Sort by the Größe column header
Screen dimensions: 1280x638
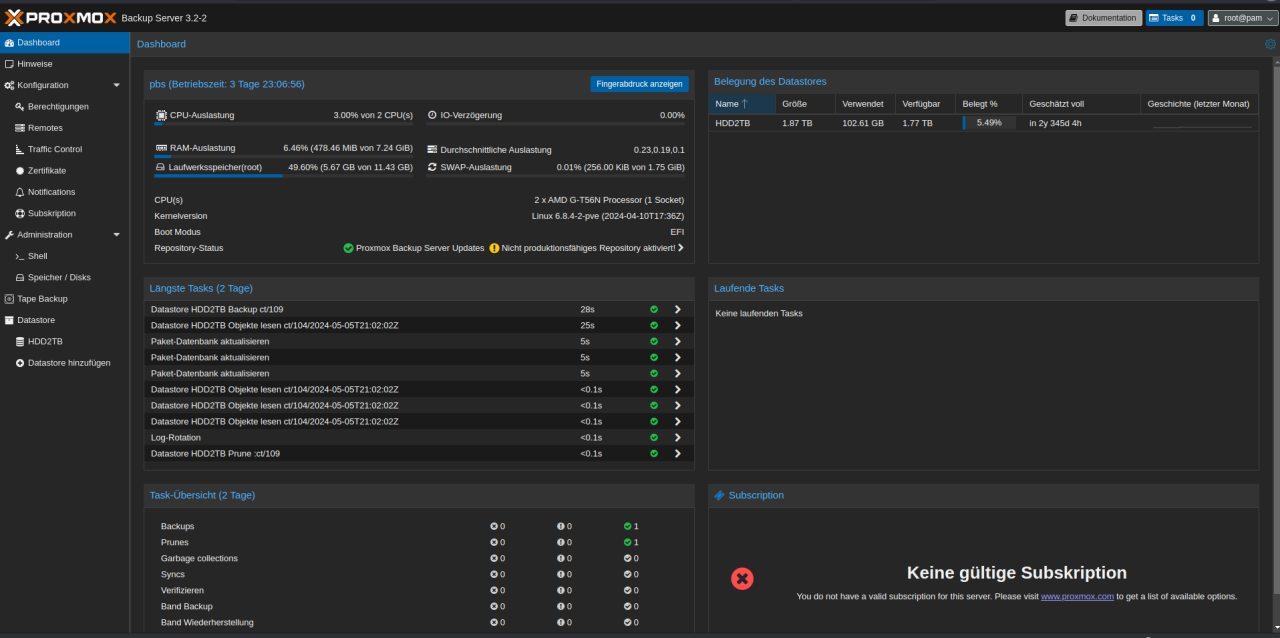click(x=805, y=104)
